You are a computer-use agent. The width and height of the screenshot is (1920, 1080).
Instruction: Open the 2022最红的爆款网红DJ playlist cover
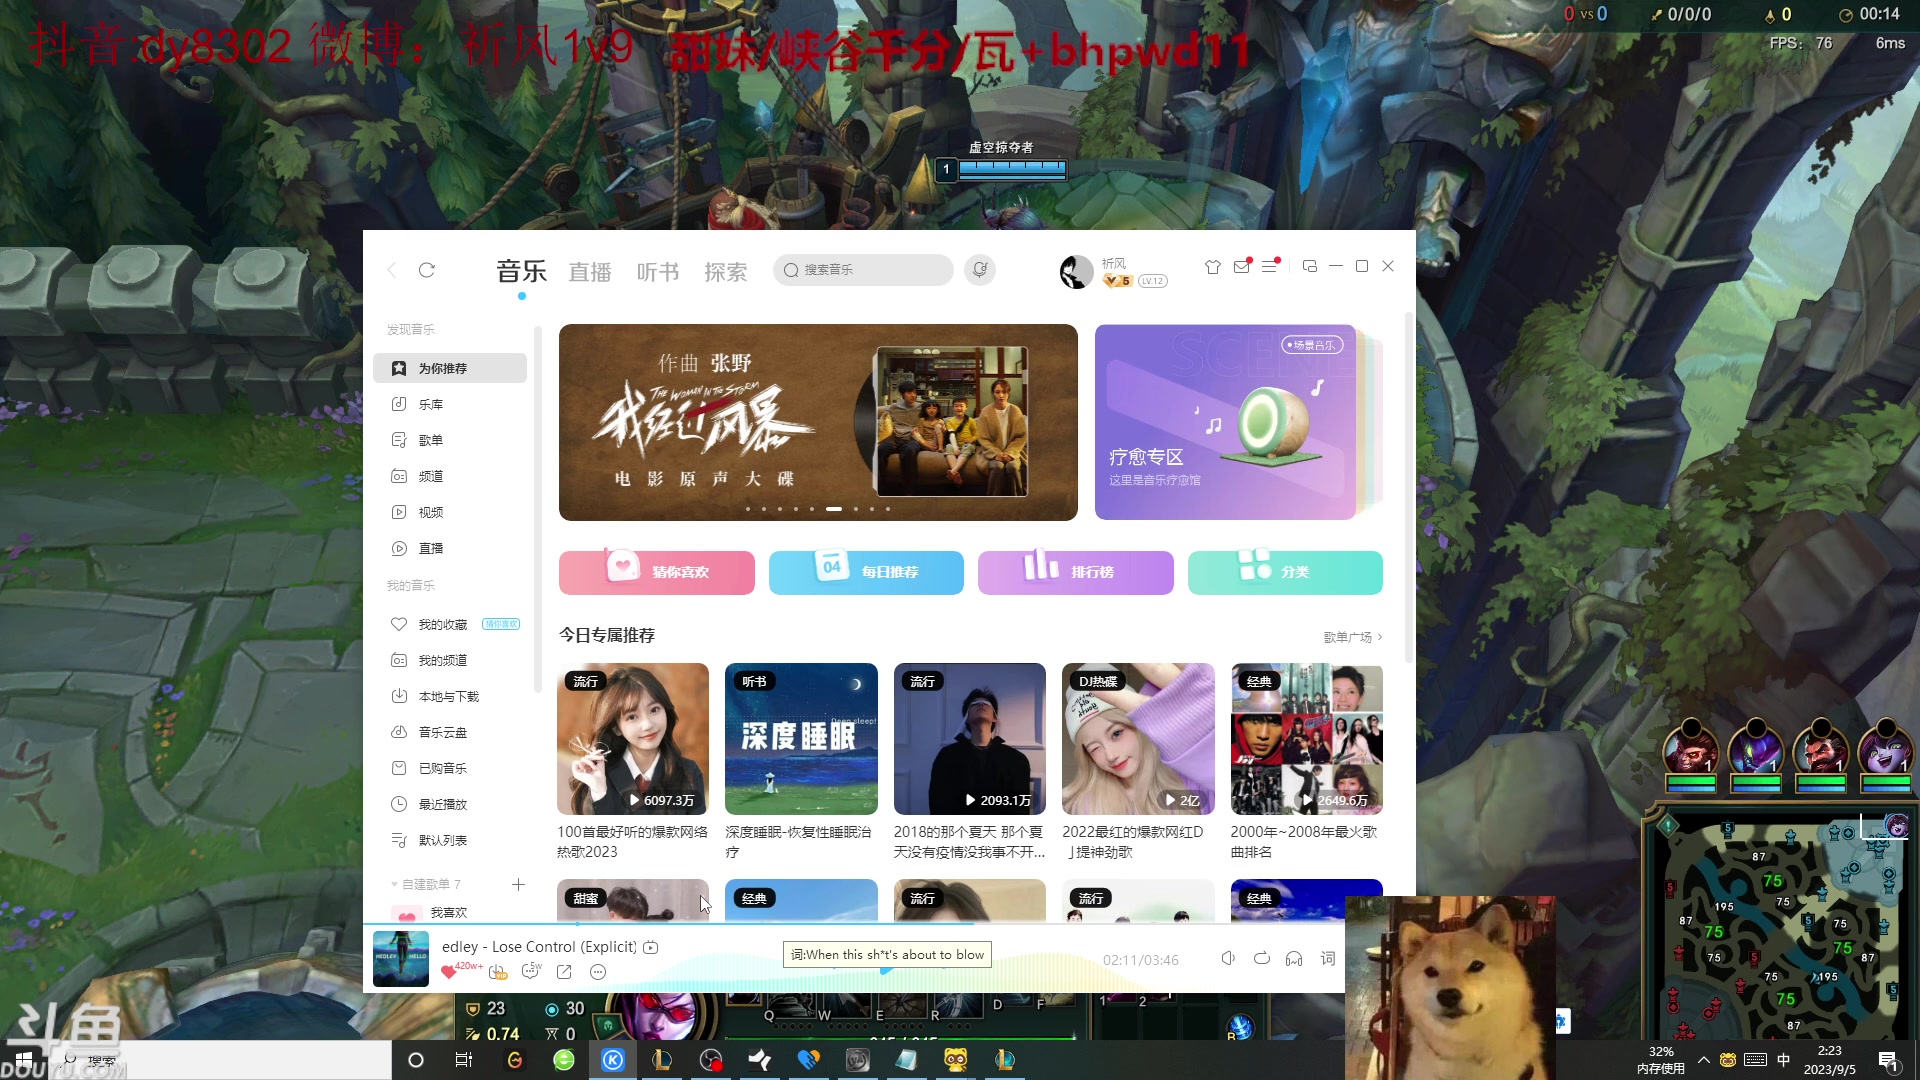(1138, 739)
